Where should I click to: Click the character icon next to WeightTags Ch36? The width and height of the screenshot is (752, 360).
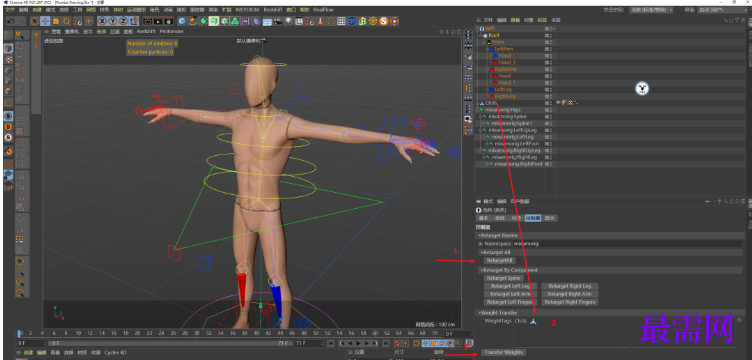533,321
